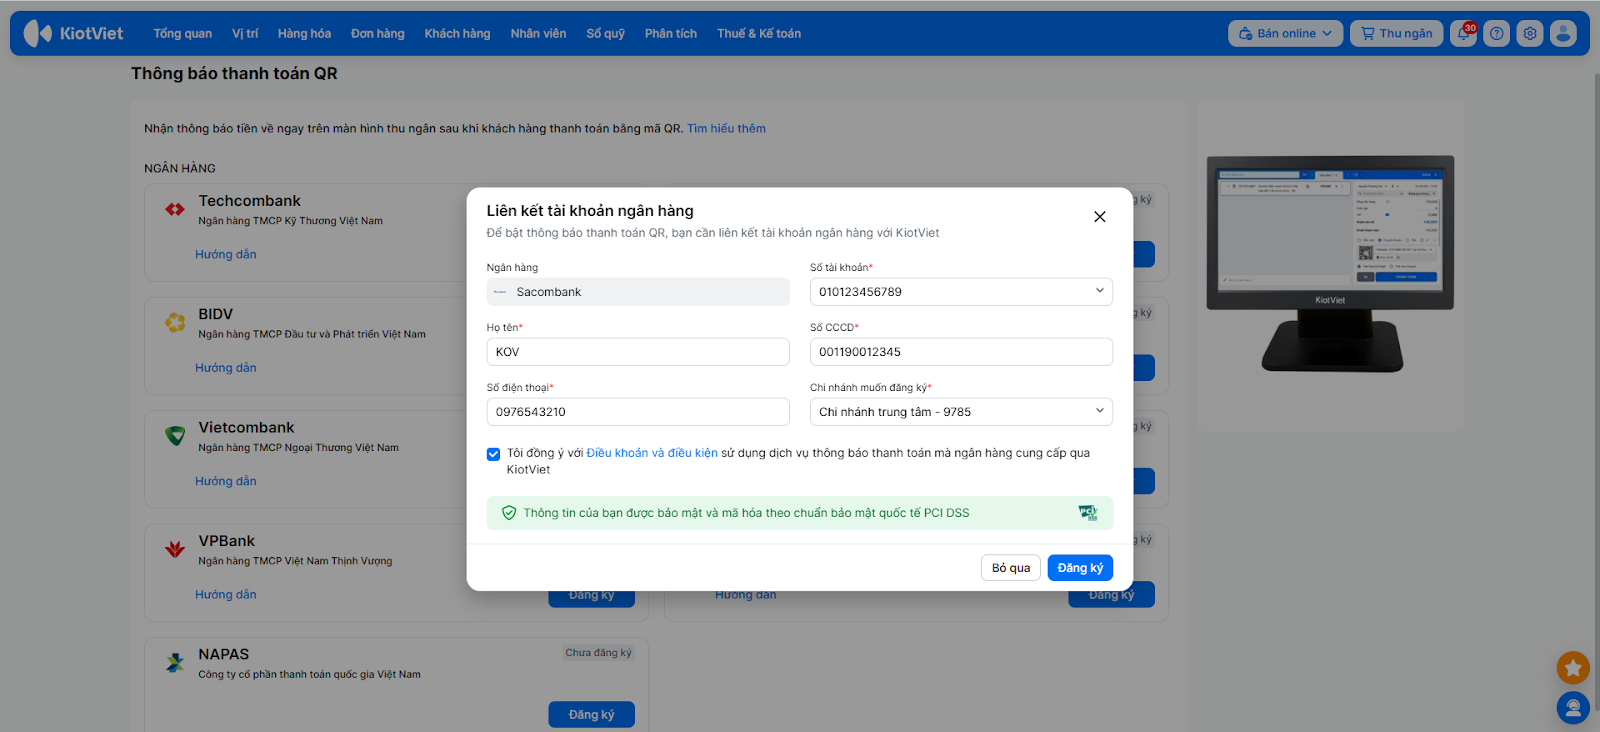
Task: Click the Sacombank logo in the bank field
Action: pos(500,292)
